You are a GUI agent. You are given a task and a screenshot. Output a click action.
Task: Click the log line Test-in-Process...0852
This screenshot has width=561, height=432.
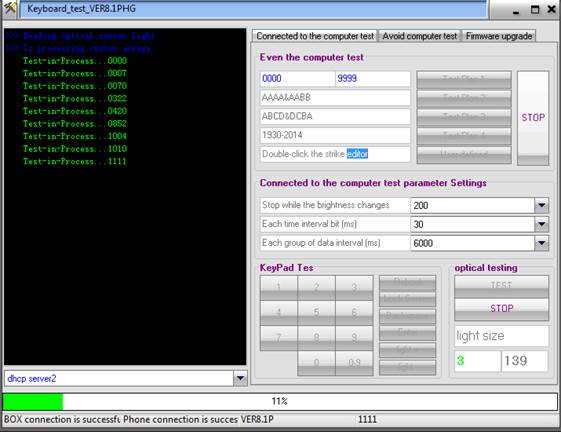click(75, 123)
